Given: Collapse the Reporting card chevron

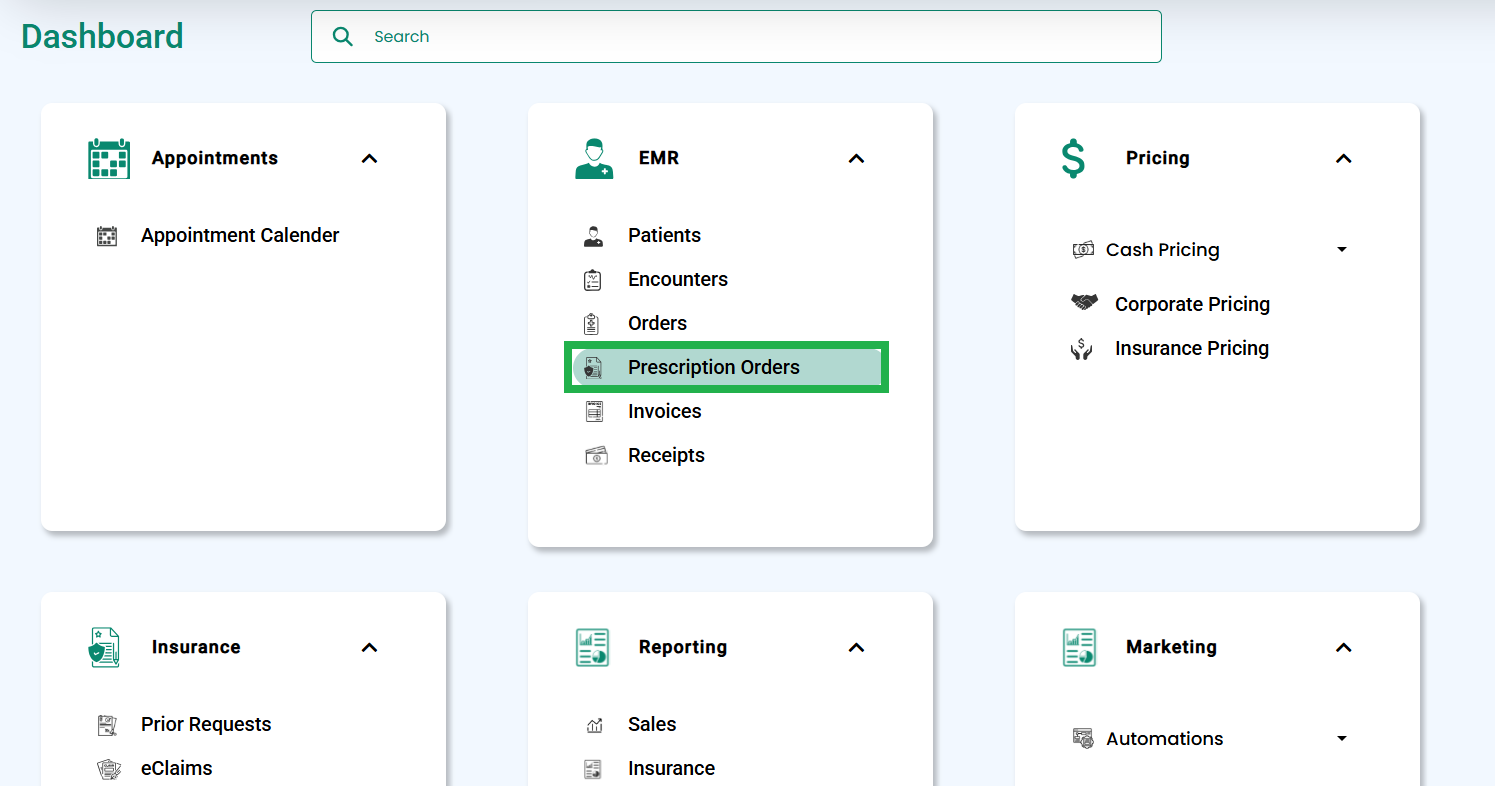Looking at the screenshot, I should [856, 647].
